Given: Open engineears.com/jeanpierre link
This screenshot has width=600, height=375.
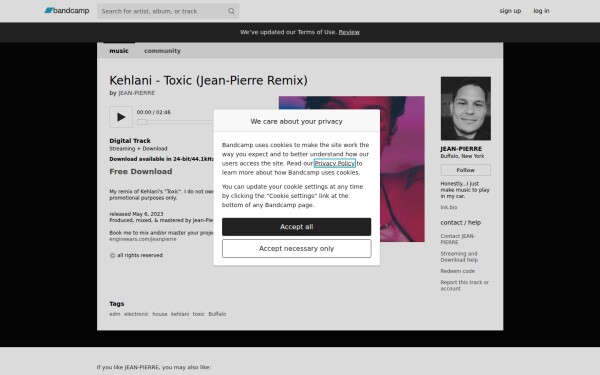Looking at the screenshot, I should [x=143, y=239].
